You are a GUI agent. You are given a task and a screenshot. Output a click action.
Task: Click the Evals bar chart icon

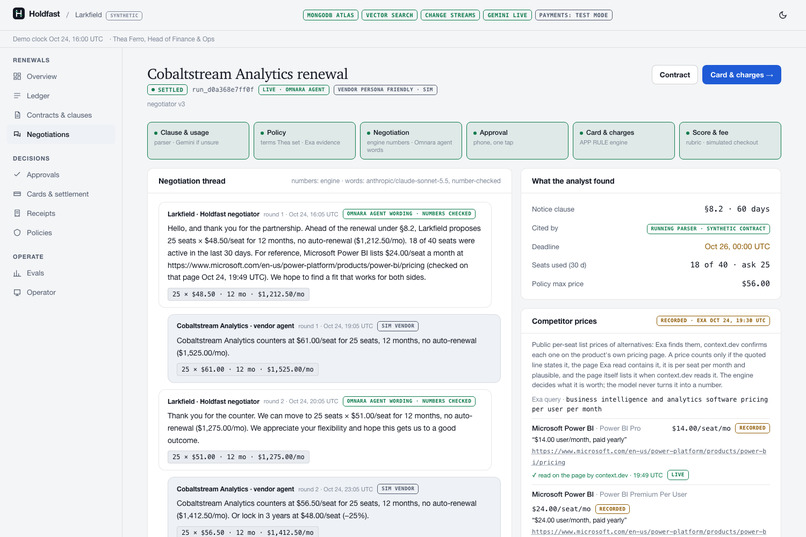tap(17, 273)
